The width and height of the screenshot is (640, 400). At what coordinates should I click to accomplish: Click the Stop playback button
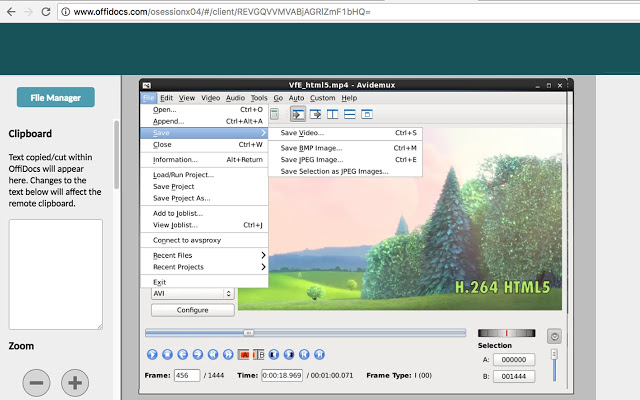tap(167, 354)
